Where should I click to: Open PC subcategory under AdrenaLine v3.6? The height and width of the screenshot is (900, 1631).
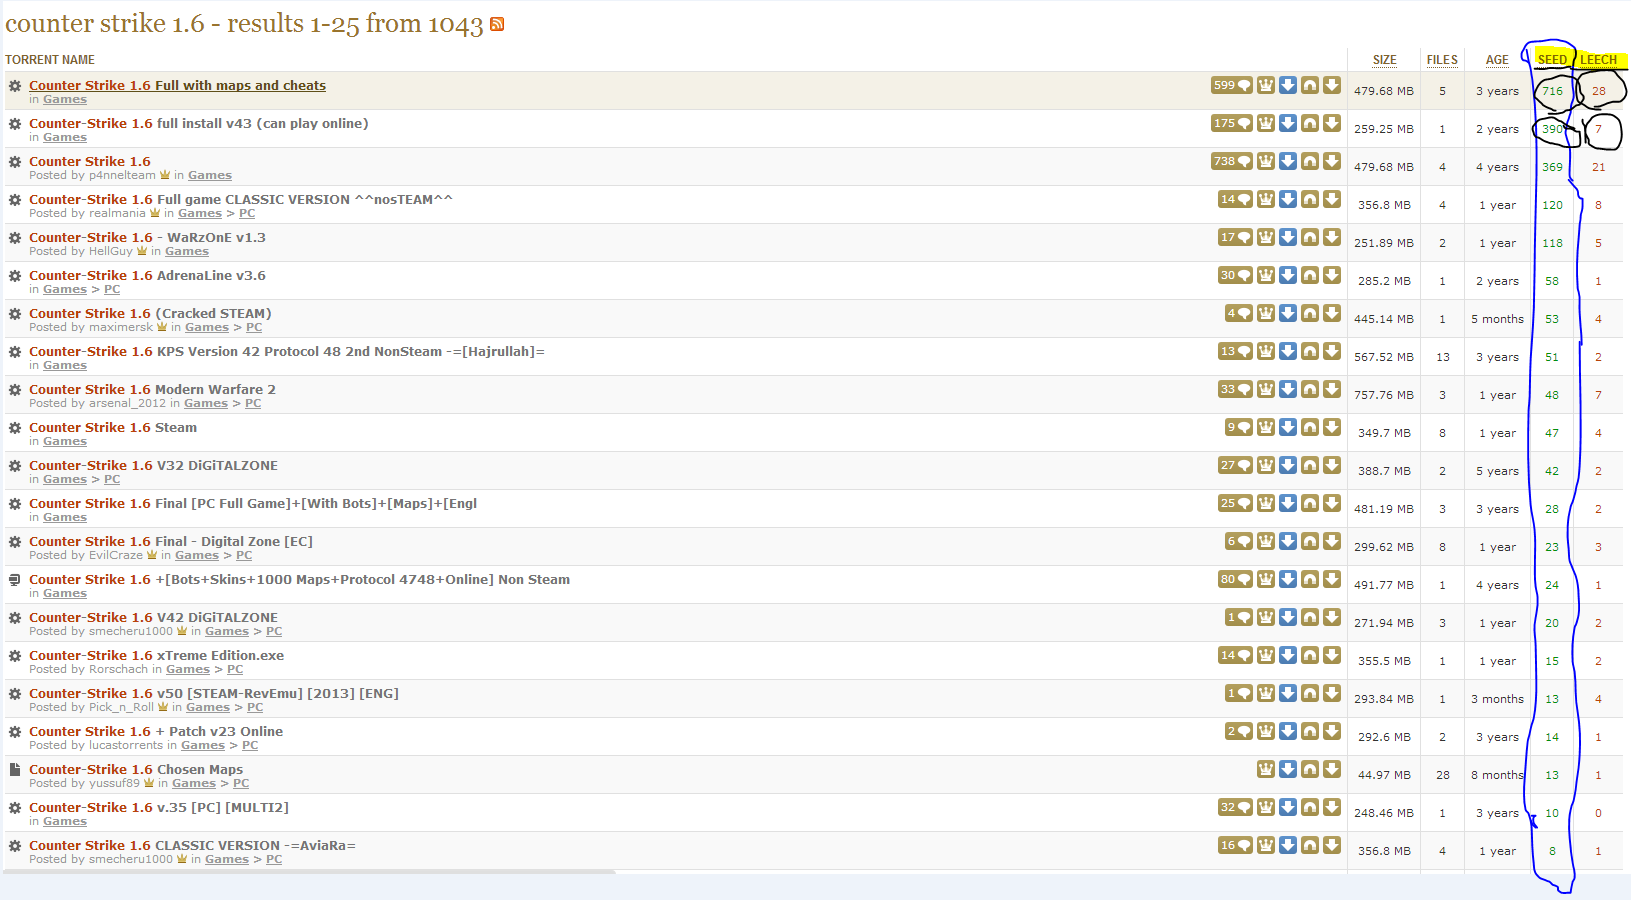(112, 289)
